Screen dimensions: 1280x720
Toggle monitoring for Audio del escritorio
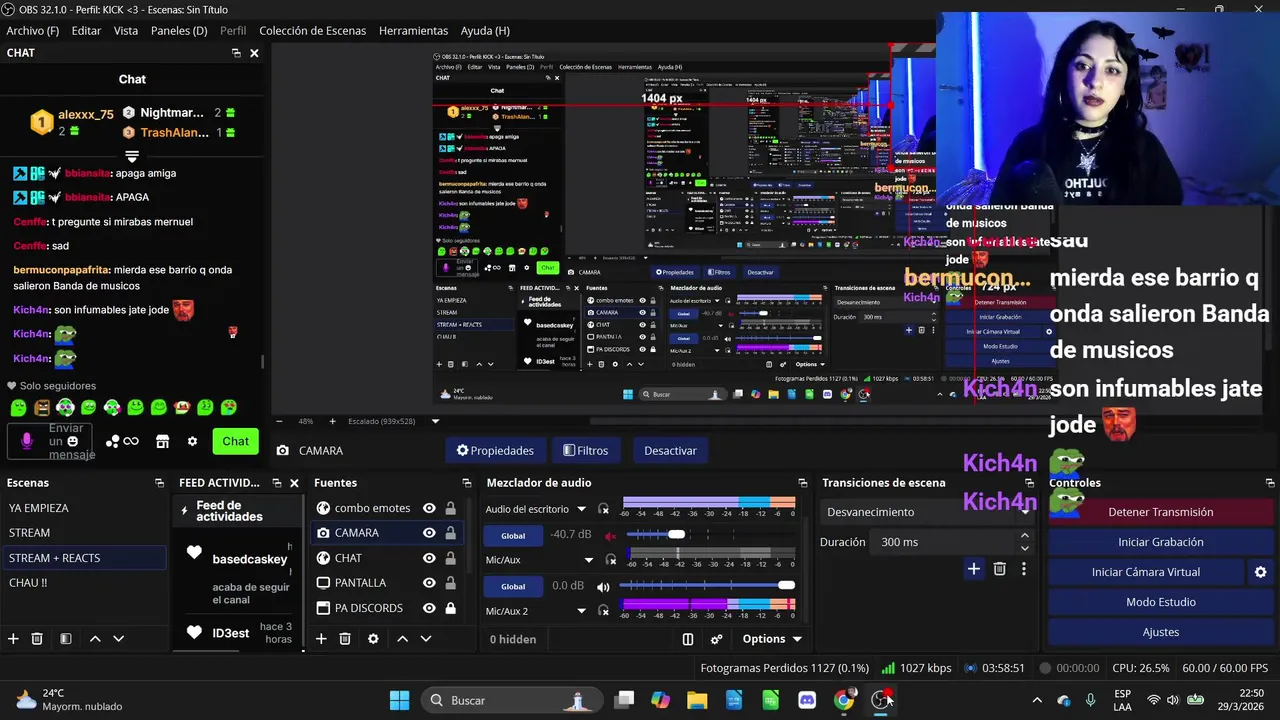click(603, 509)
